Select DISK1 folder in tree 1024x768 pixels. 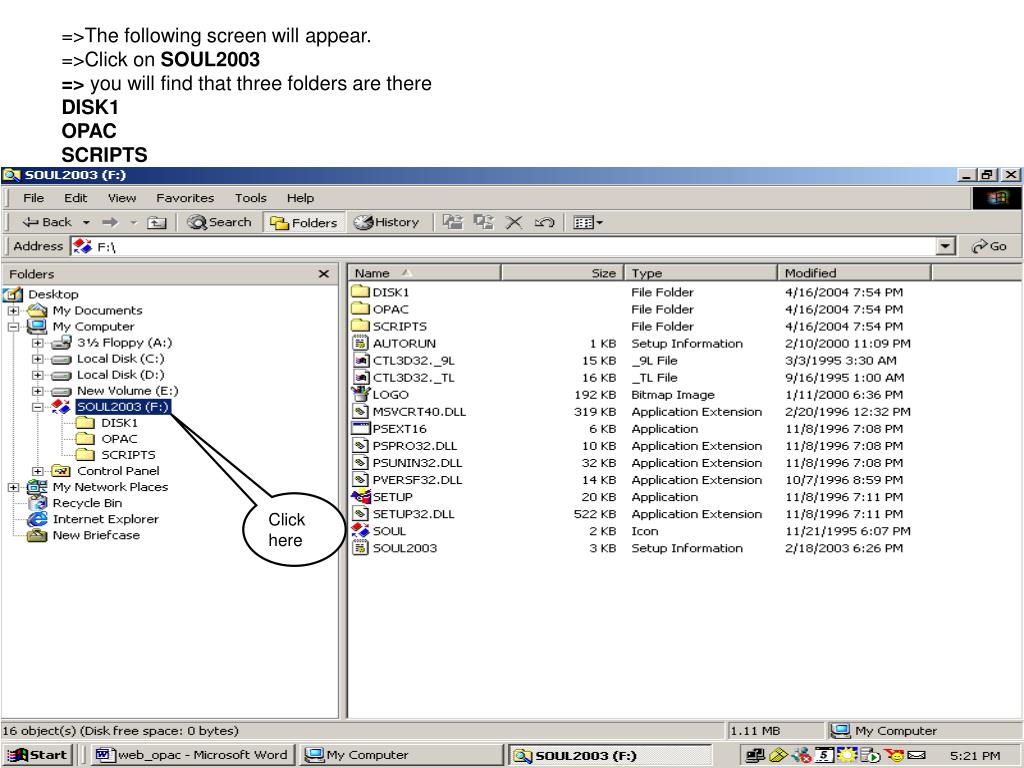[x=120, y=423]
